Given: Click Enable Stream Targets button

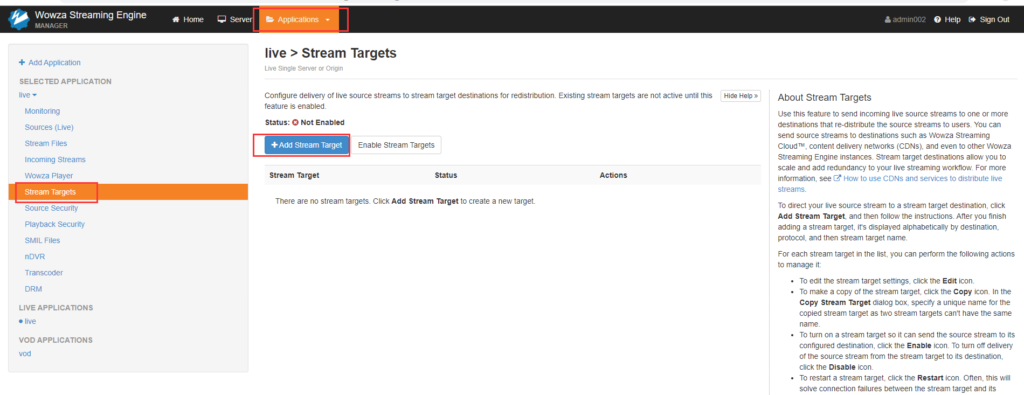Looking at the screenshot, I should pyautogui.click(x=396, y=145).
